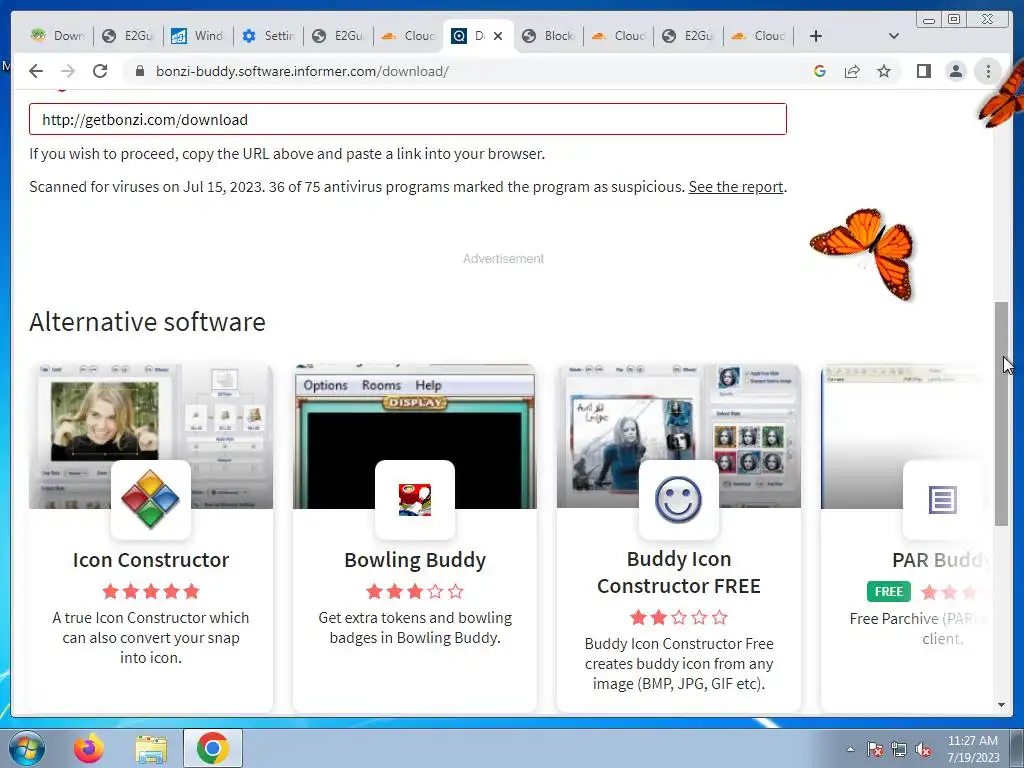Click the Bowling Buddy star rating
The width and height of the screenshot is (1024, 768).
coord(415,592)
